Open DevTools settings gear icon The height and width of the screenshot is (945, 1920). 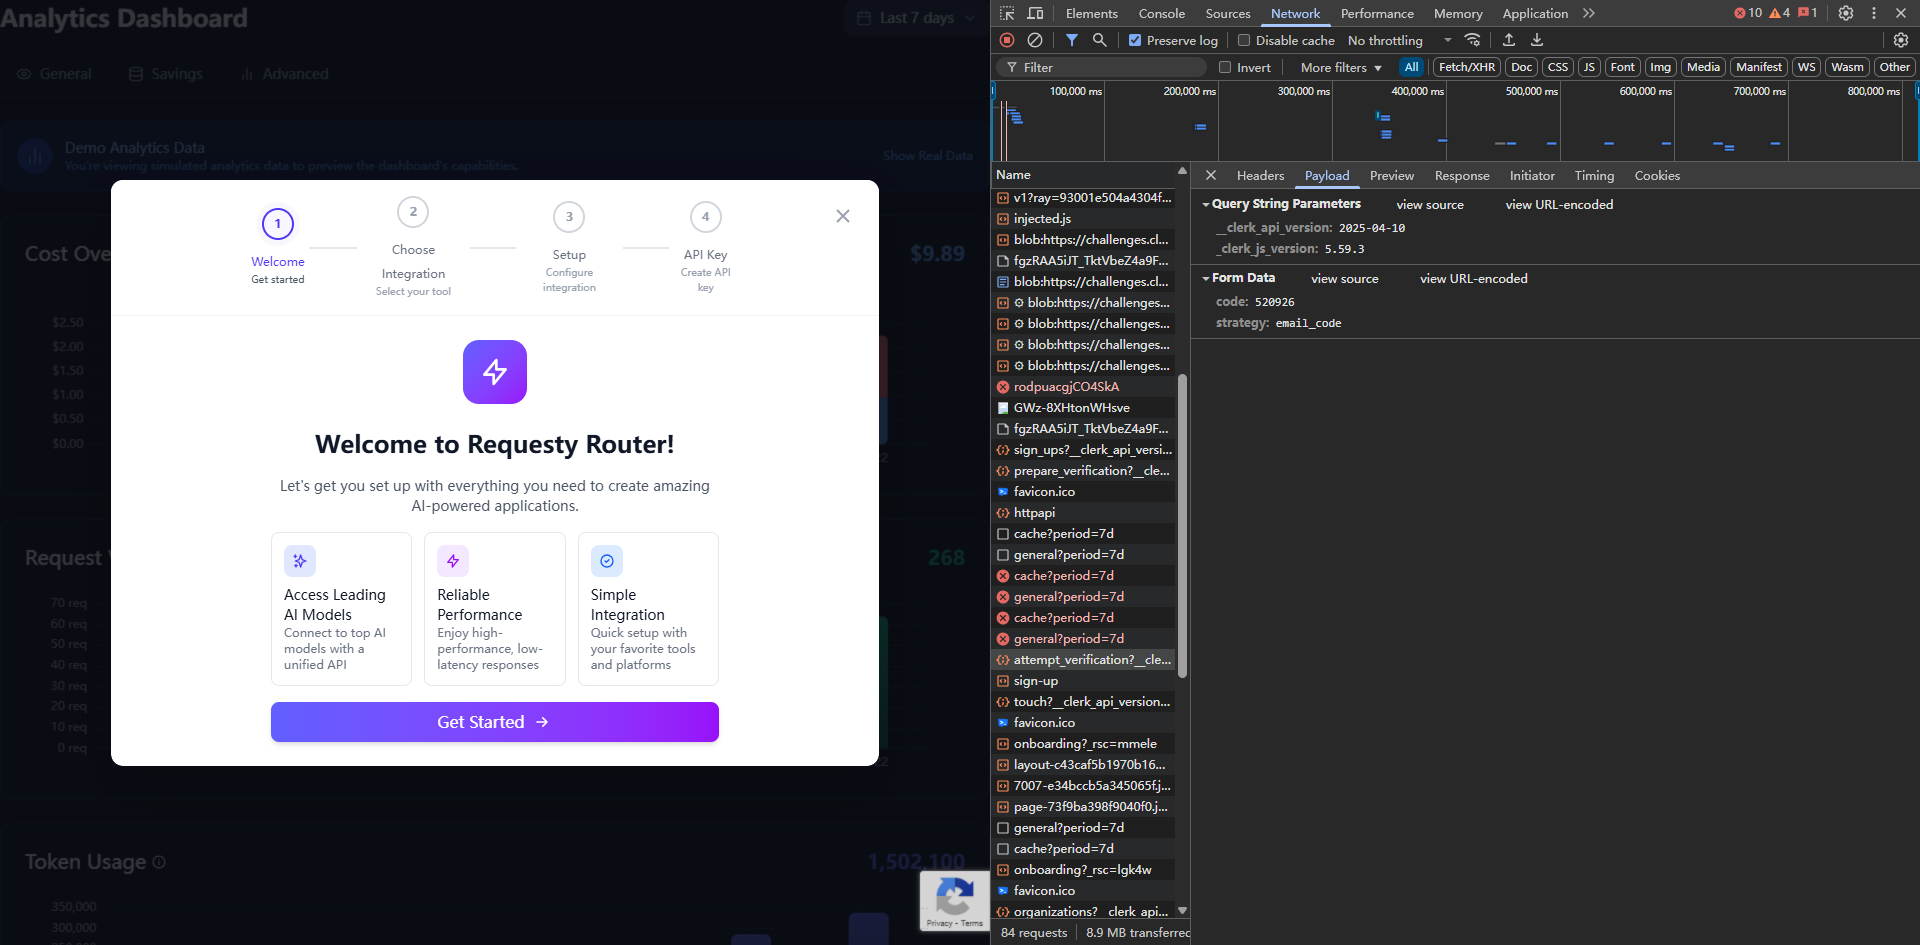[x=1846, y=13]
